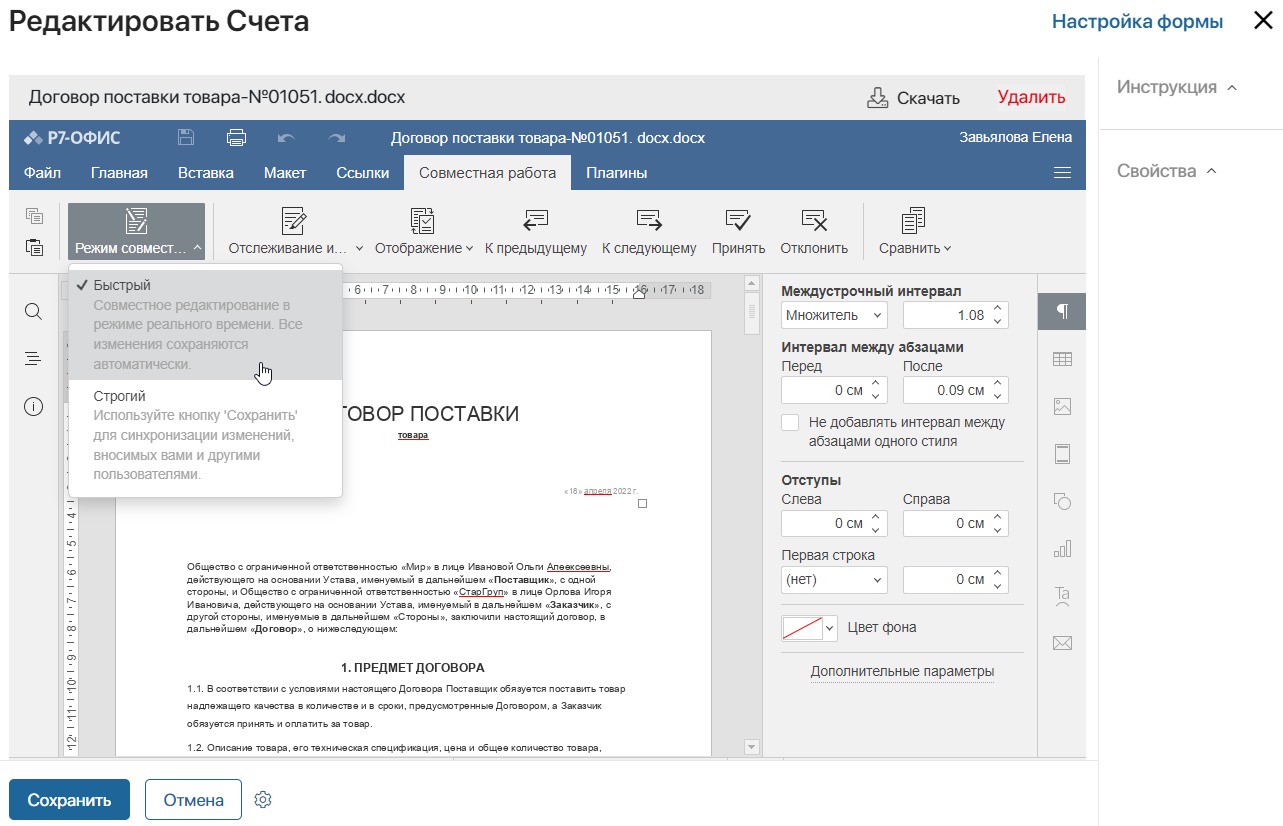1283x826 pixels.
Task: Open Дополнительные параметры link
Action: click(x=902, y=671)
